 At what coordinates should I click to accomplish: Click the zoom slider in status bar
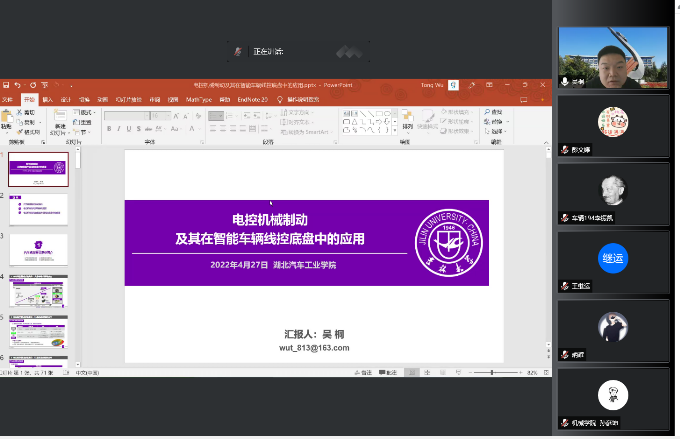[492, 372]
